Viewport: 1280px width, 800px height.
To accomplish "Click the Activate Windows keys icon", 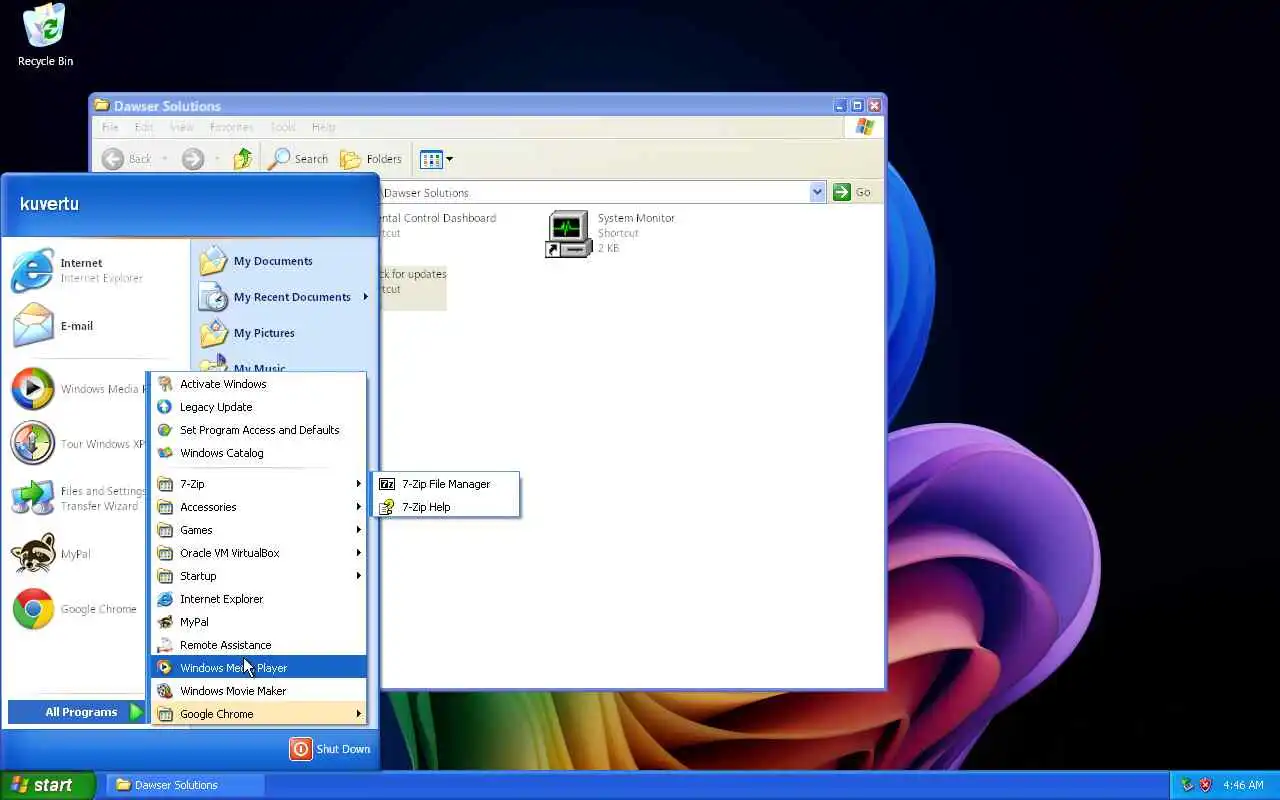I will (x=165, y=384).
